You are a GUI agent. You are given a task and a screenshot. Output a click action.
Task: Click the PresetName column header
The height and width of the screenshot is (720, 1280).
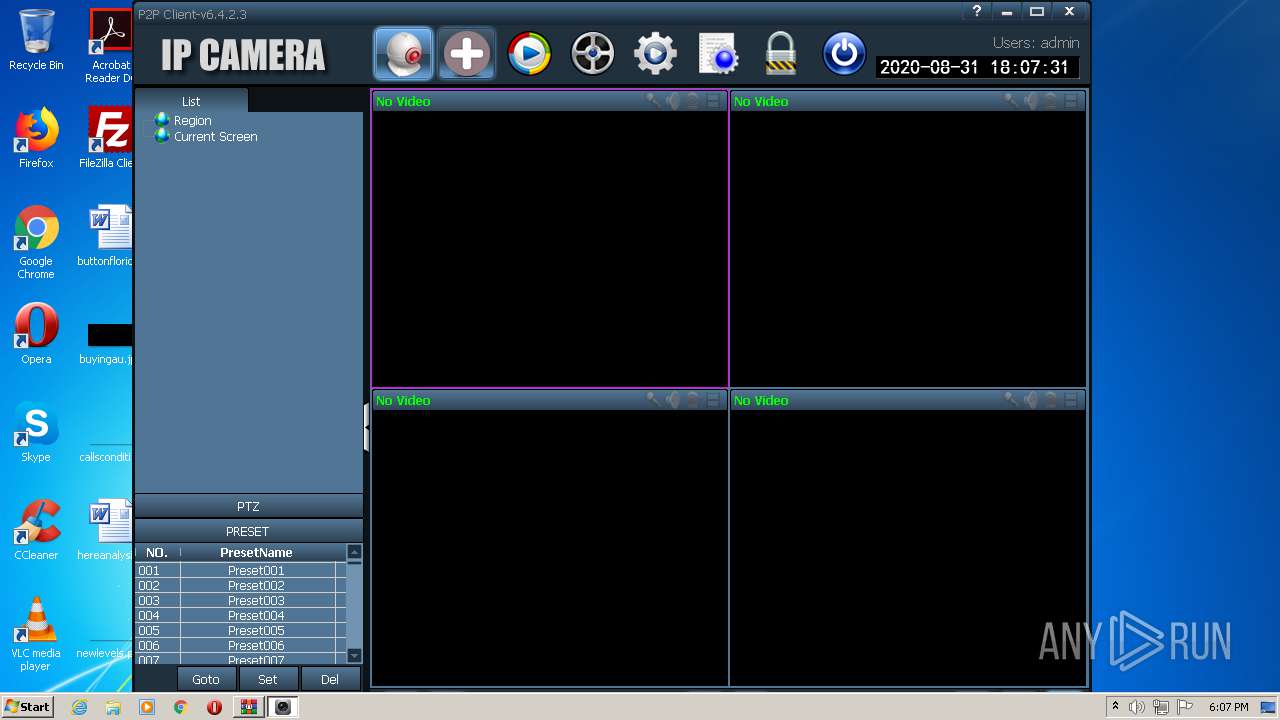(x=256, y=552)
